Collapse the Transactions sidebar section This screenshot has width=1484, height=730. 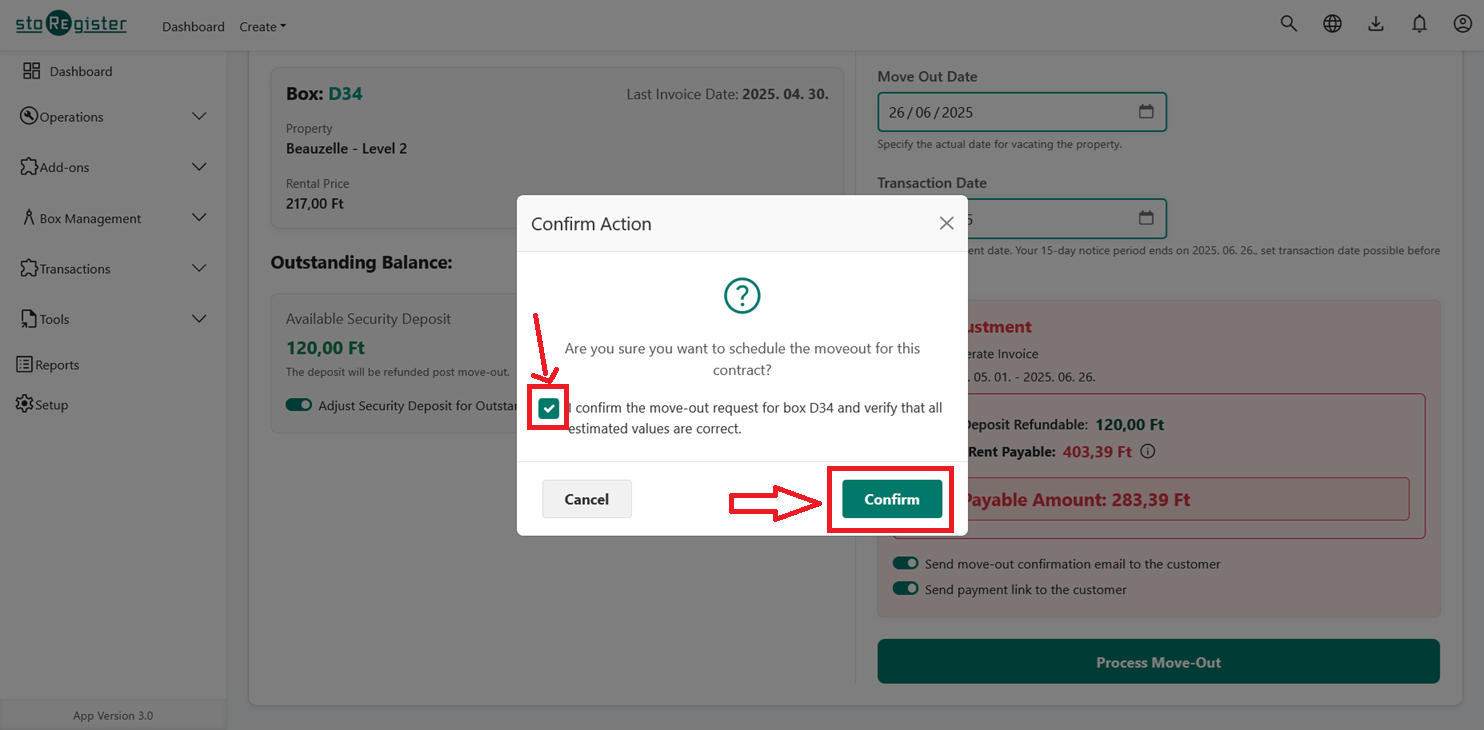click(74, 268)
